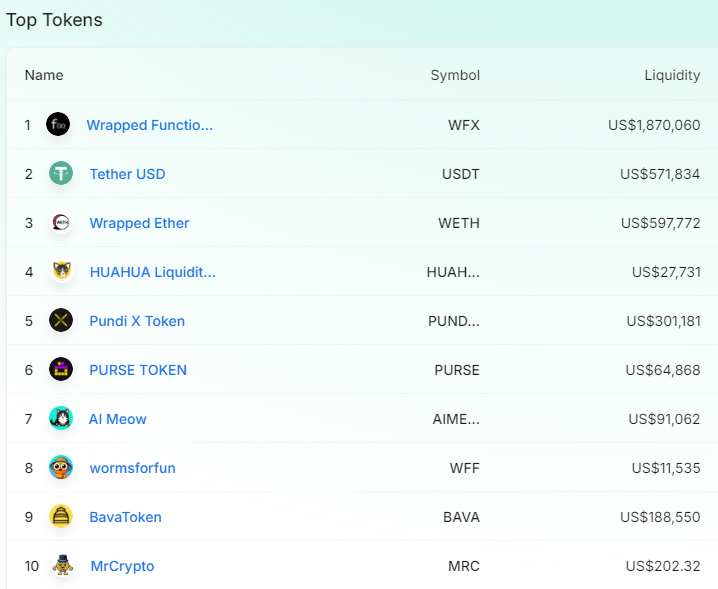Click the Top Tokens heading
Image resolution: width=718 pixels, height=589 pixels.
54,20
